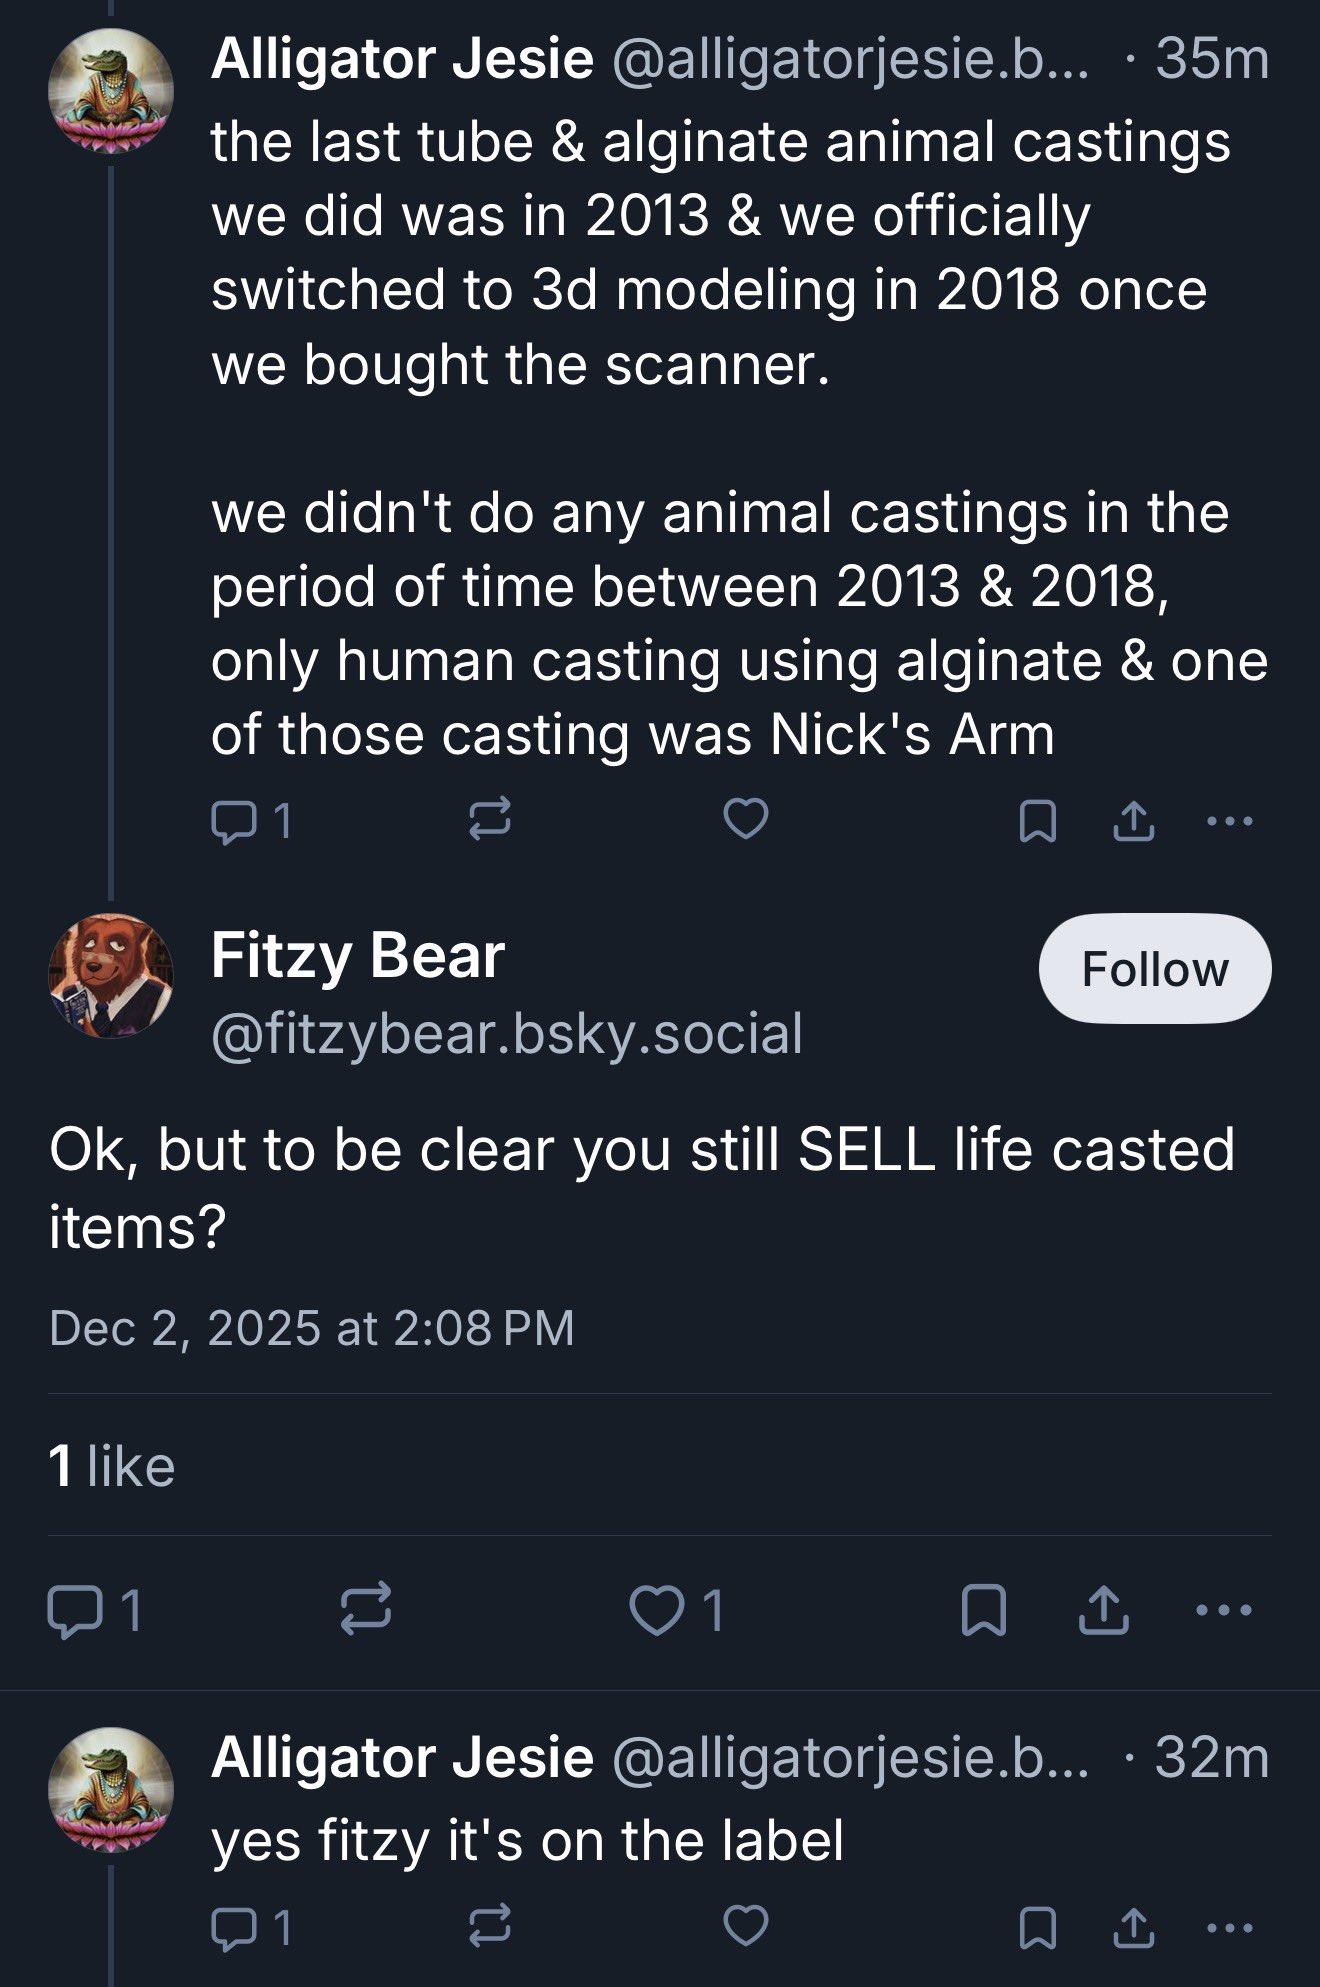
Task: Share Fitzy Bear's main post
Action: point(1102,1611)
